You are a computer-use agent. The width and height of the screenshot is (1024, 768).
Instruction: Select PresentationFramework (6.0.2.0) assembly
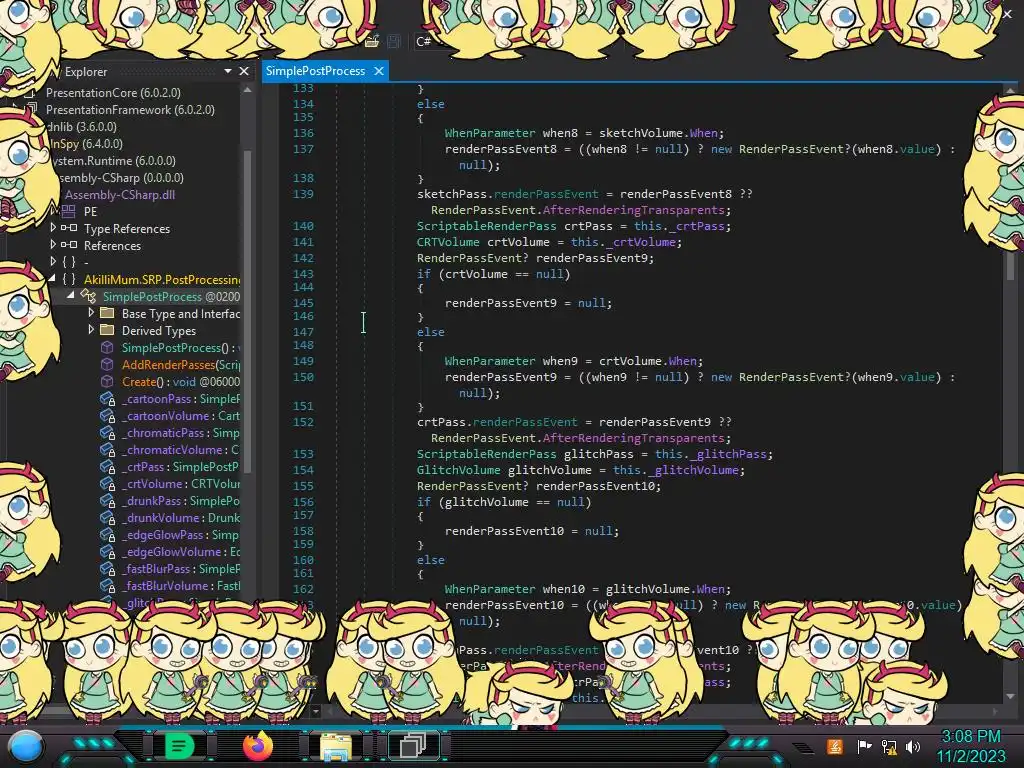tap(130, 110)
